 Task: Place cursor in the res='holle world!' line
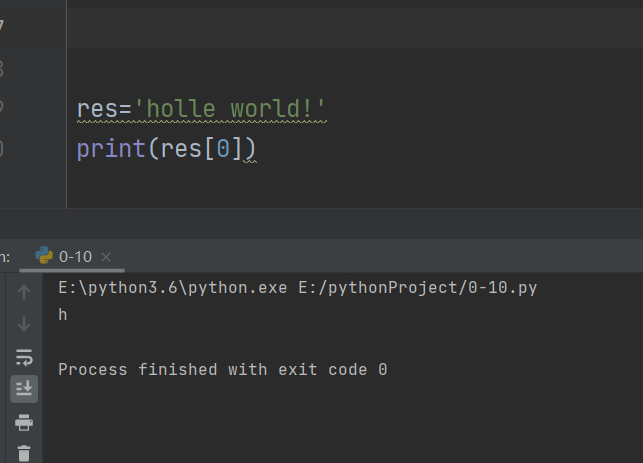point(201,109)
